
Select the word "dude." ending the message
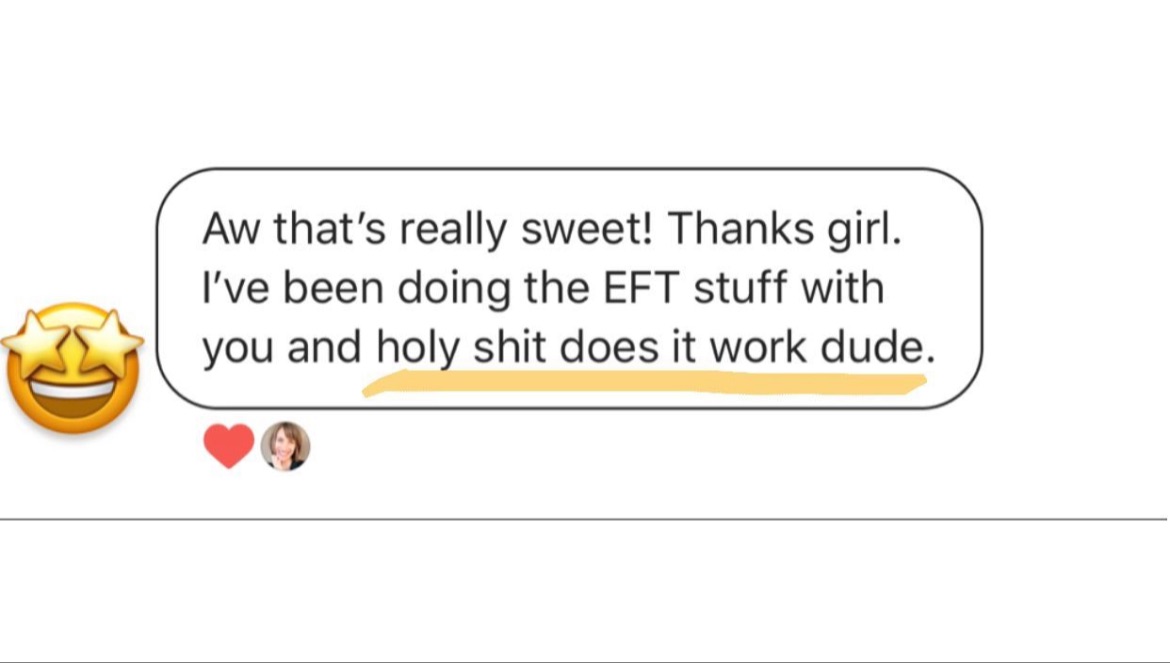pyautogui.click(x=875, y=347)
